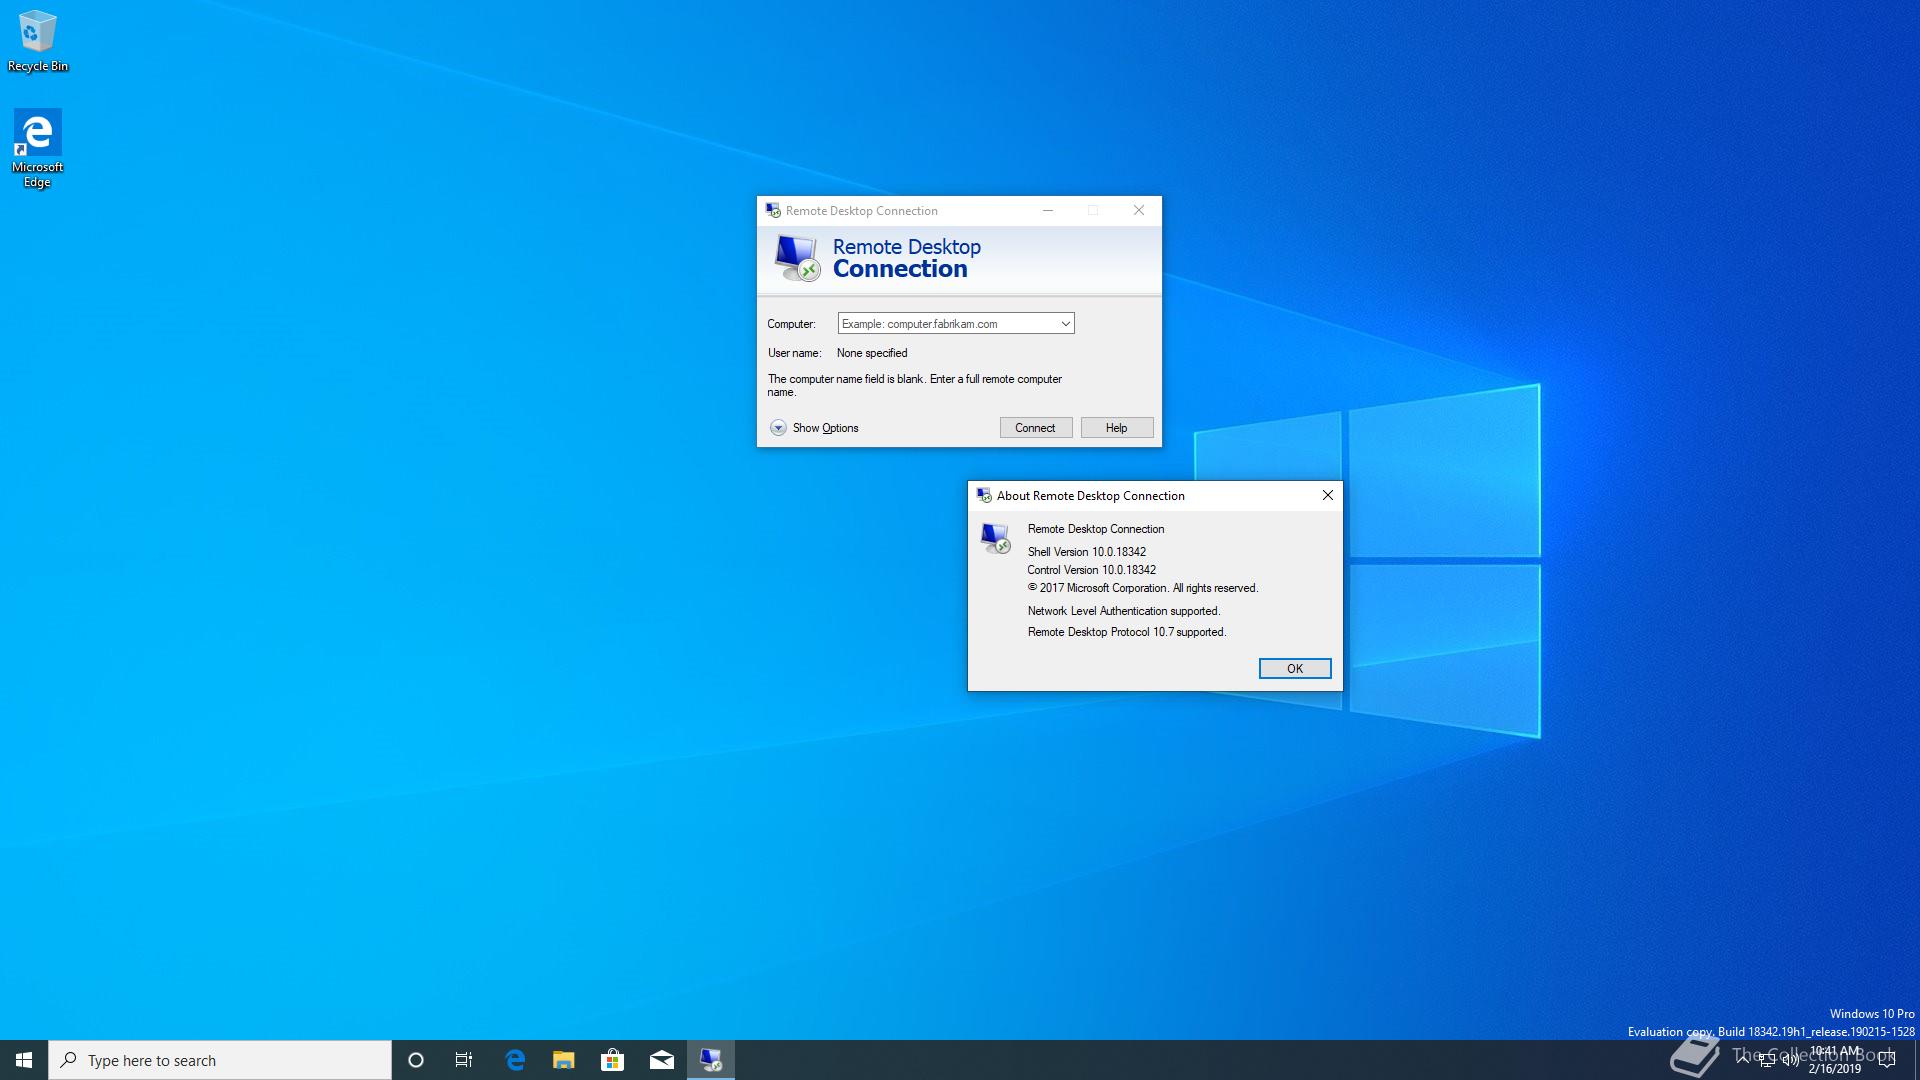Close the About Remote Desktop Connection dialog
This screenshot has height=1080, width=1920.
1328,496
